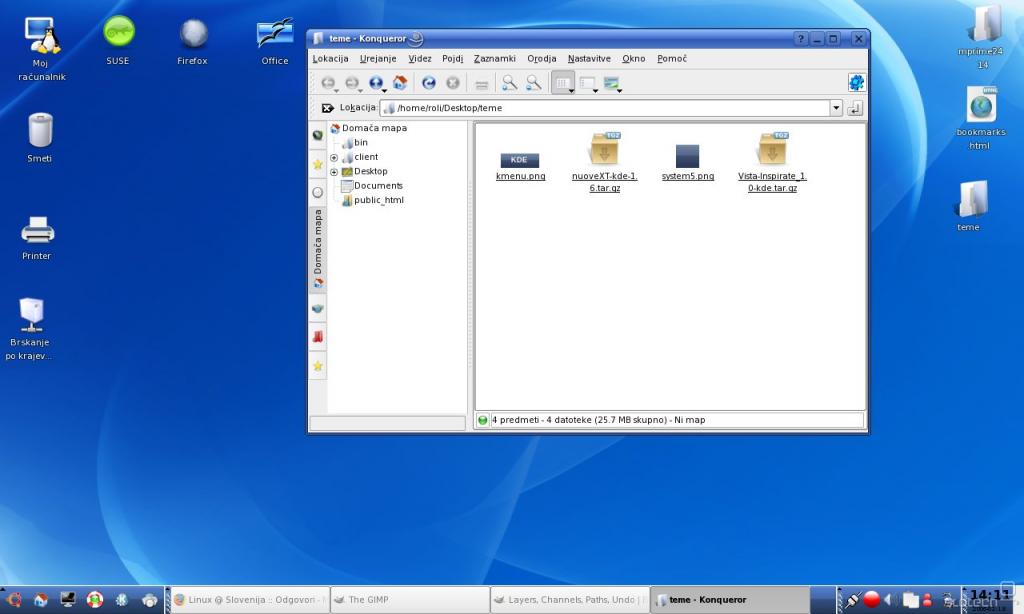Open the Urejanje menu
1024x614 pixels.
click(x=378, y=59)
